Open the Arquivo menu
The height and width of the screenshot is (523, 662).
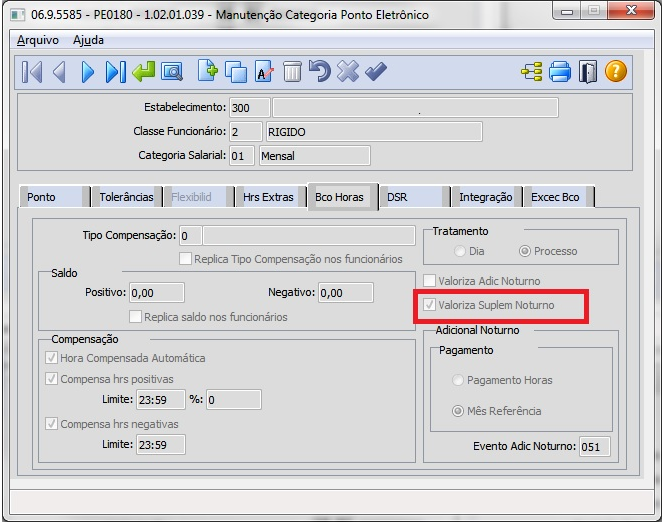[38, 40]
